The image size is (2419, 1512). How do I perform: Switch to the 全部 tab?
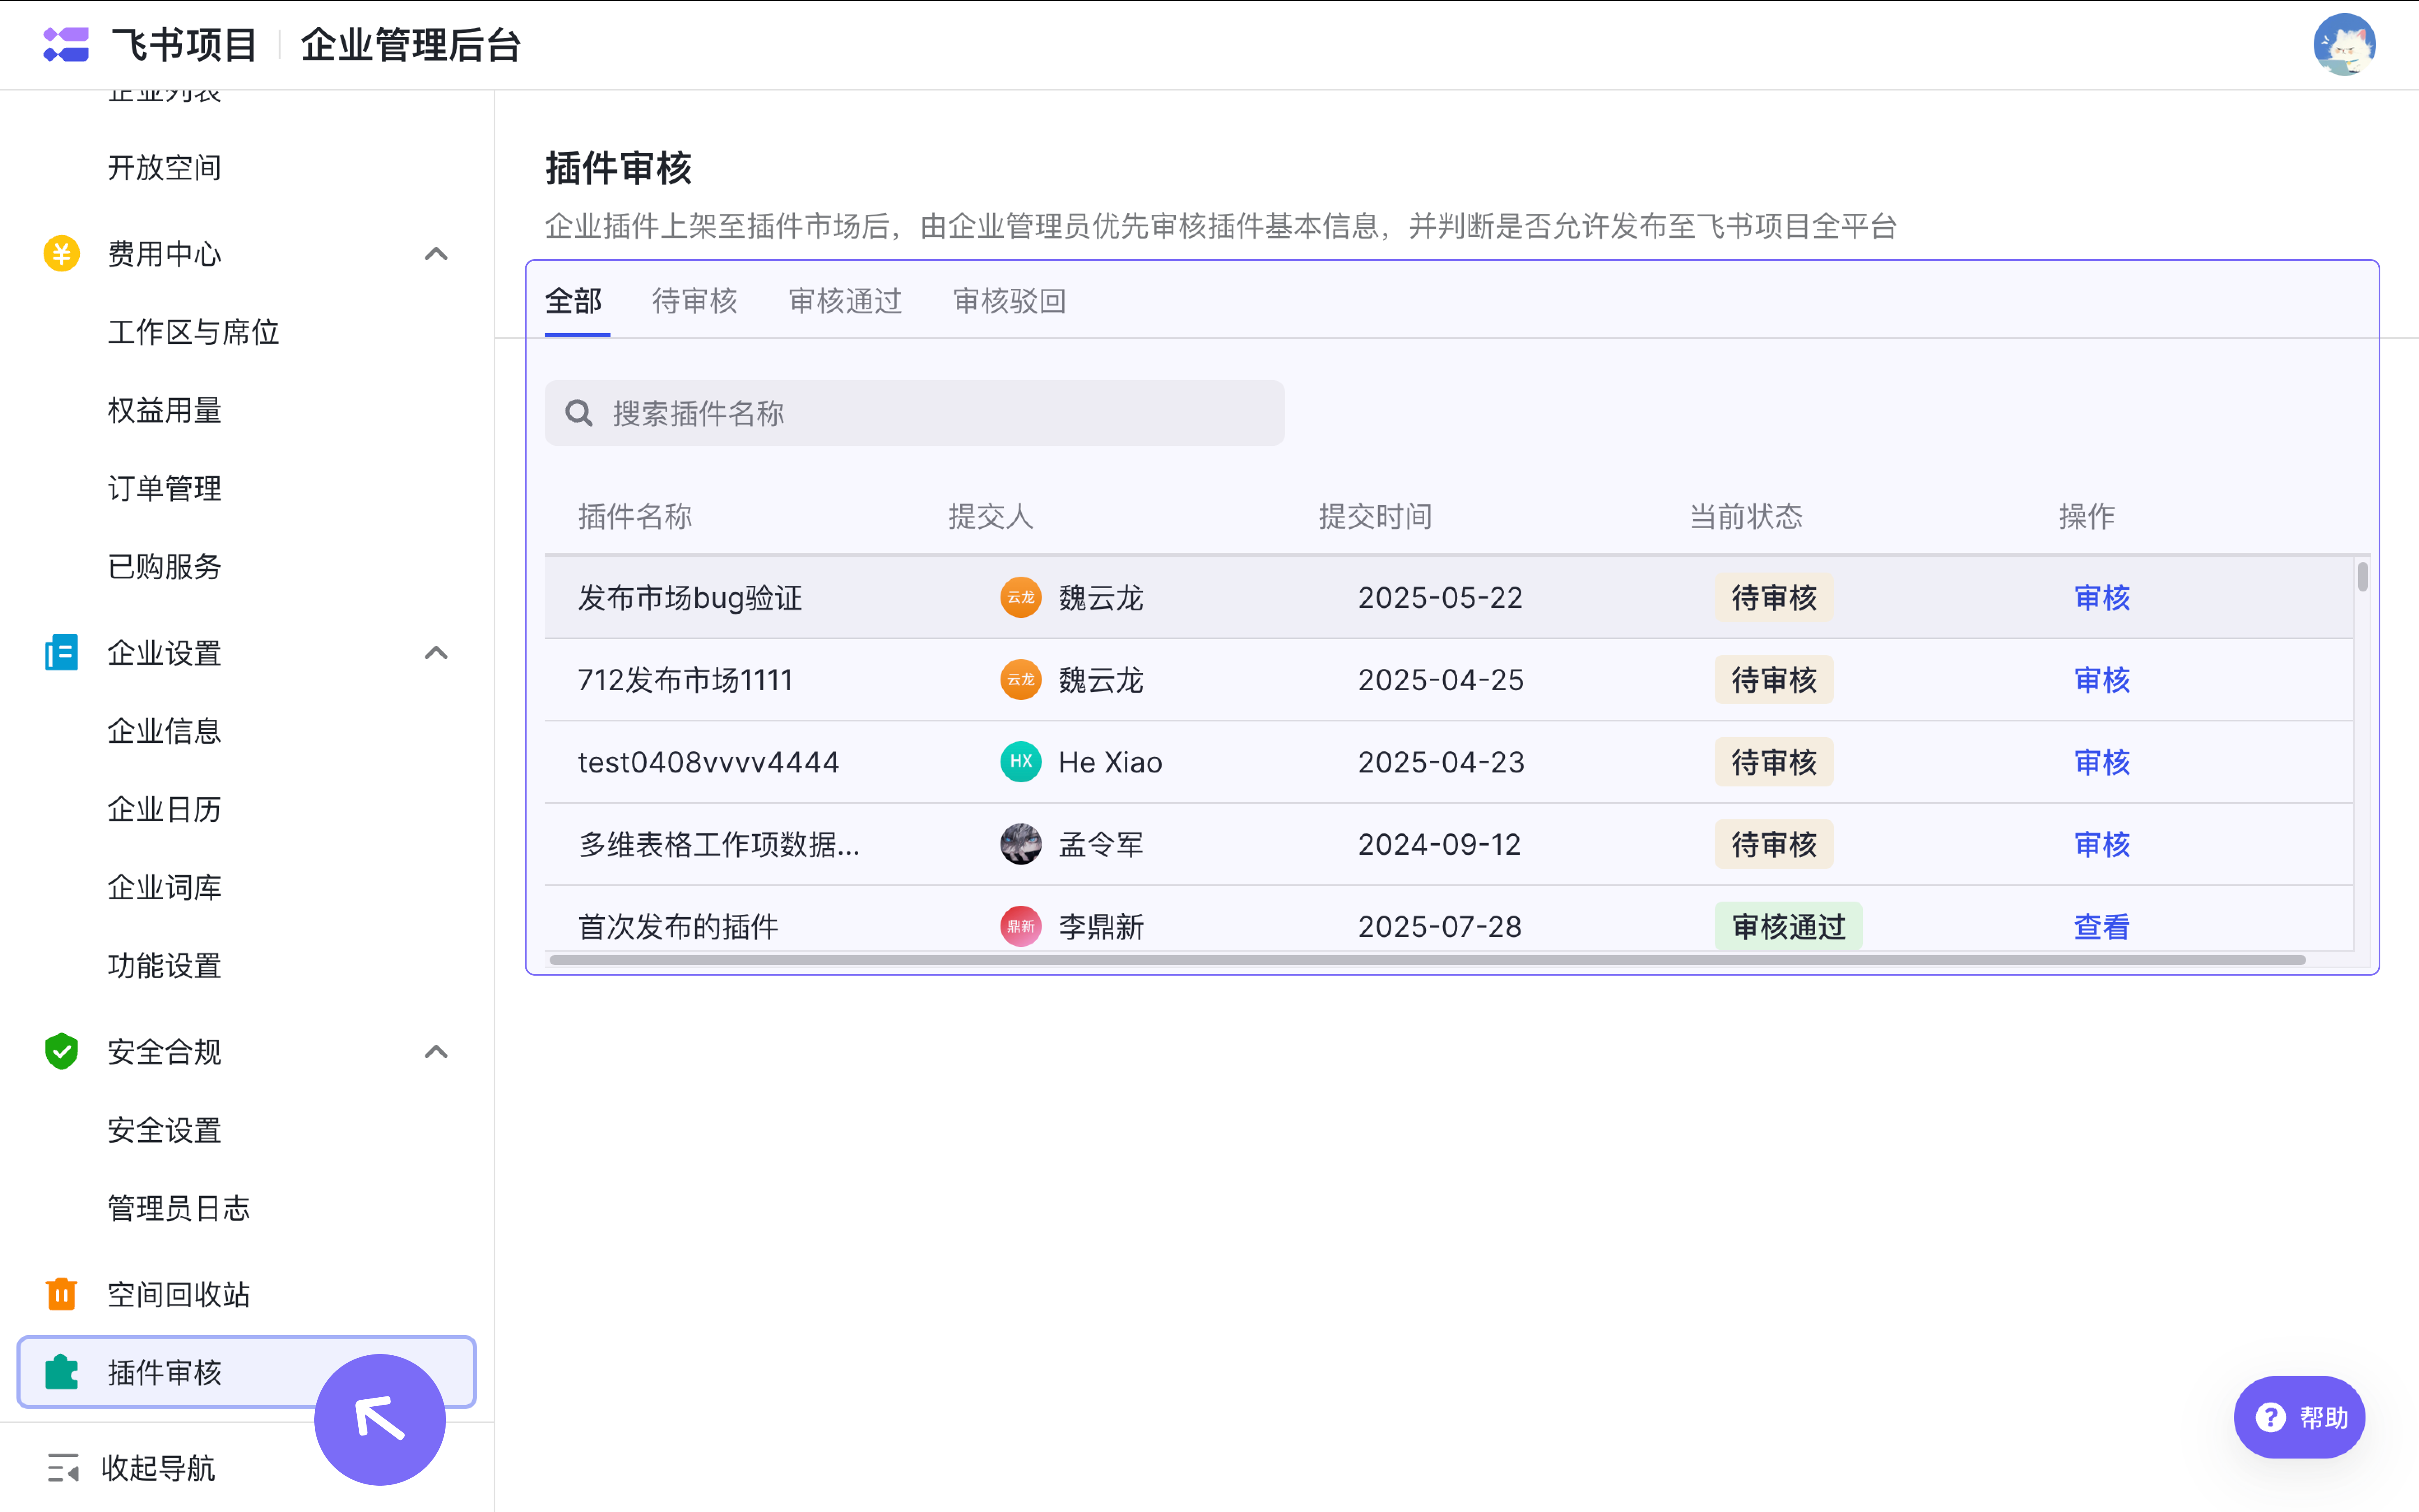click(x=574, y=301)
